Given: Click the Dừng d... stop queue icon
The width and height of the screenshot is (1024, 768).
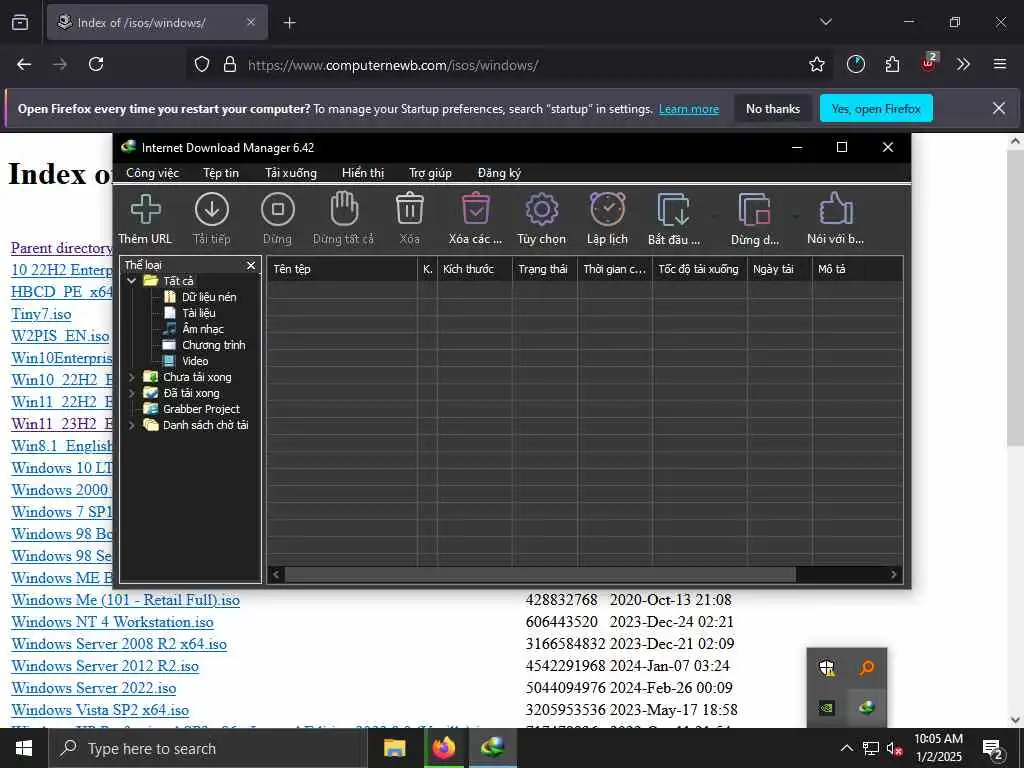Looking at the screenshot, I should click(x=754, y=209).
